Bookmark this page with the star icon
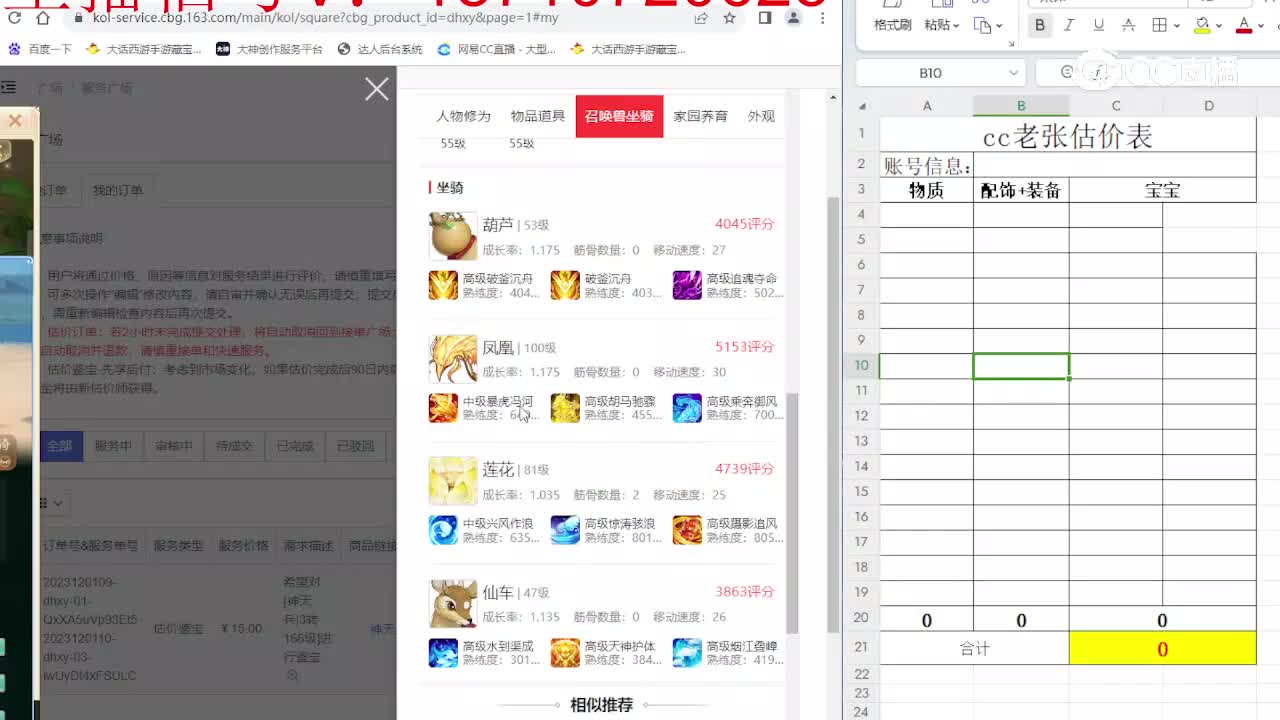This screenshot has height=720, width=1280. (x=730, y=18)
